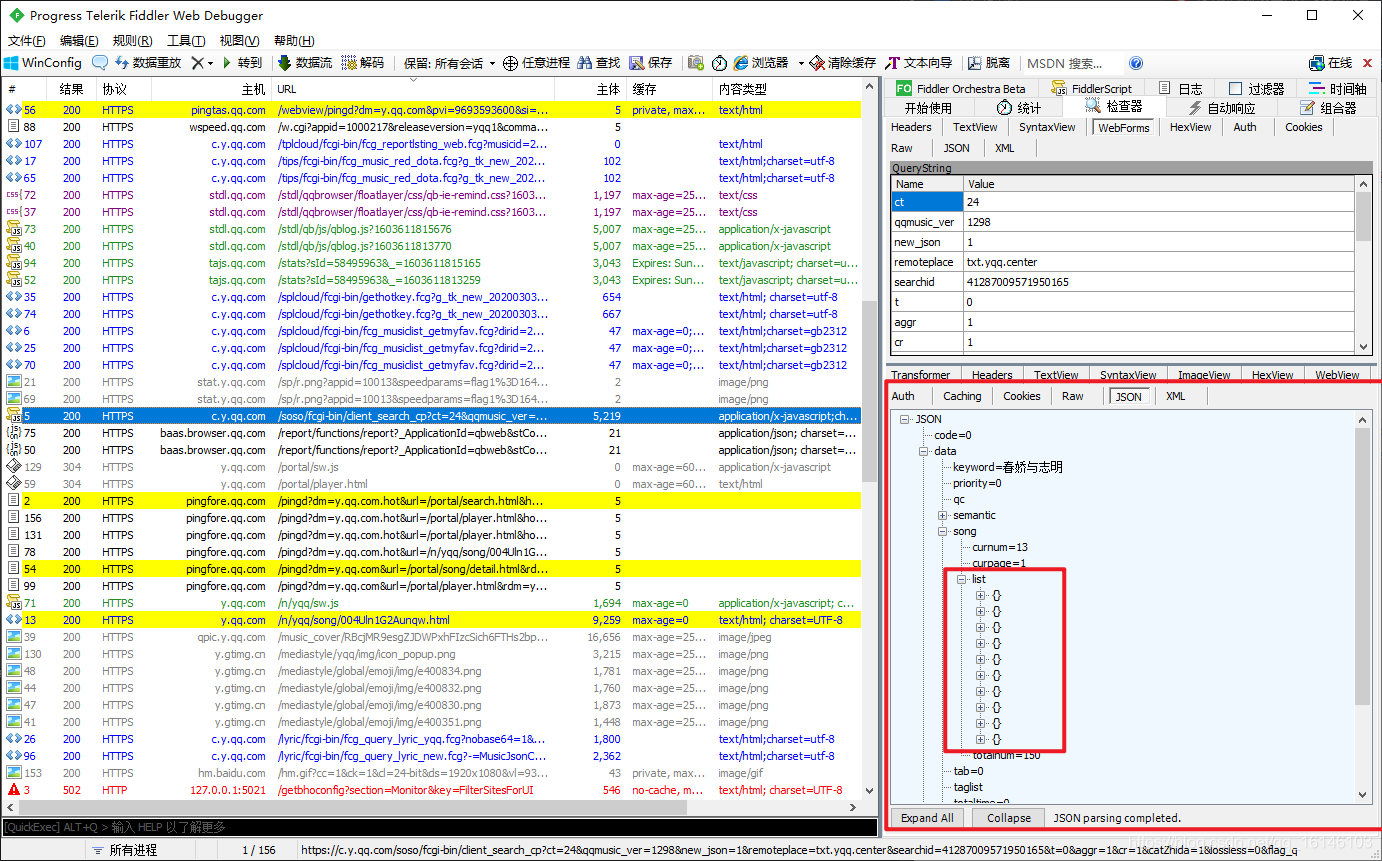The height and width of the screenshot is (861, 1382).
Task: Click the 数据重放 replay button
Action: pyautogui.click(x=148, y=63)
